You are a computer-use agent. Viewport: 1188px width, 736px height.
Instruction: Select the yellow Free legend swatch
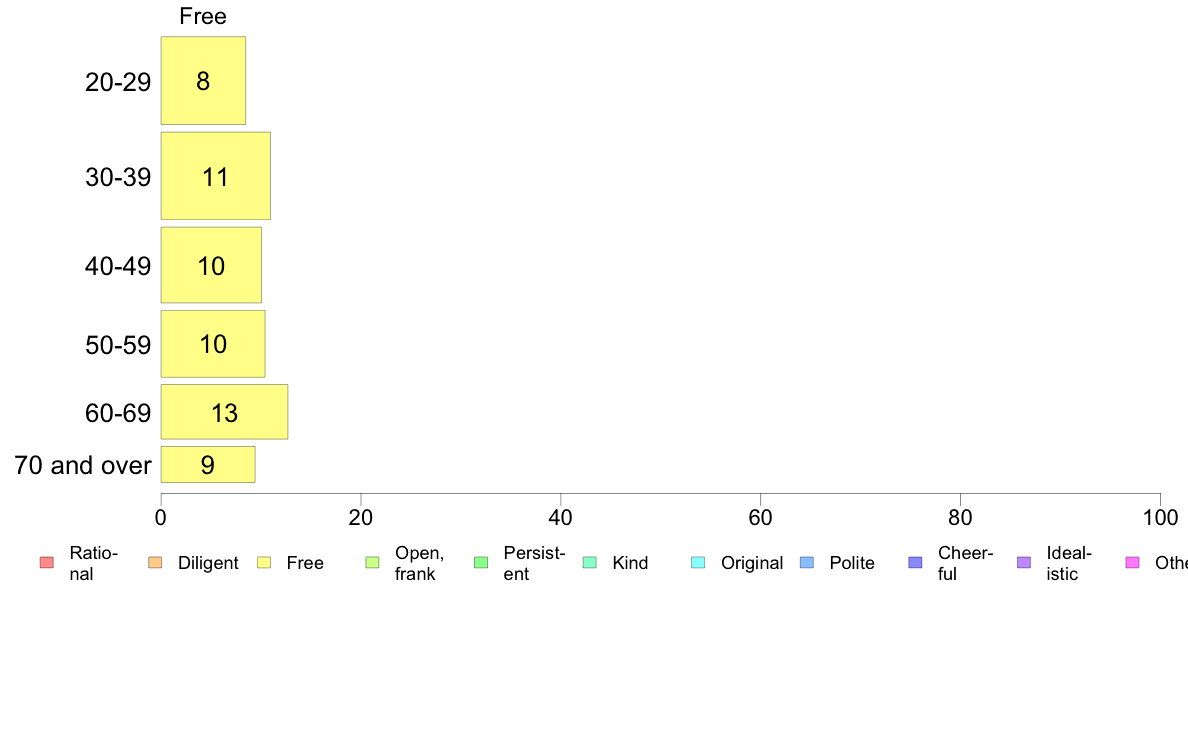click(264, 563)
